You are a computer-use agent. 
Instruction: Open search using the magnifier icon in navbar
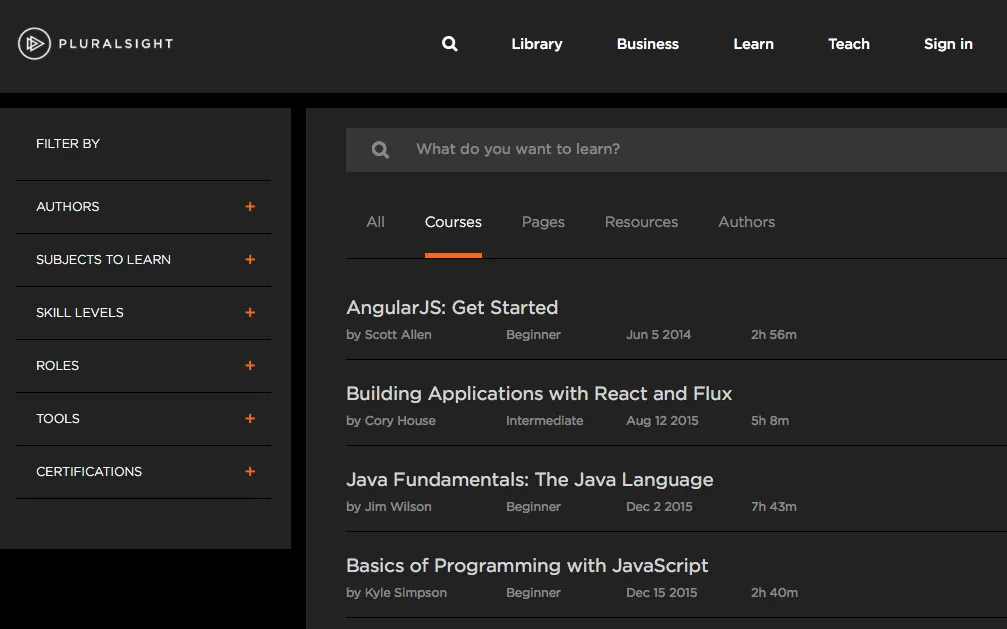pyautogui.click(x=448, y=44)
